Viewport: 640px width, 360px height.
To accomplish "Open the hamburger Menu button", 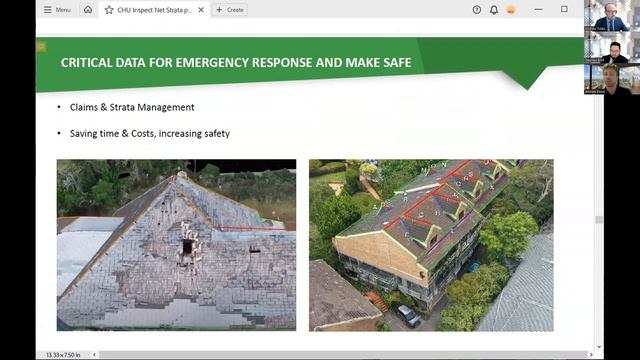I will coord(57,9).
